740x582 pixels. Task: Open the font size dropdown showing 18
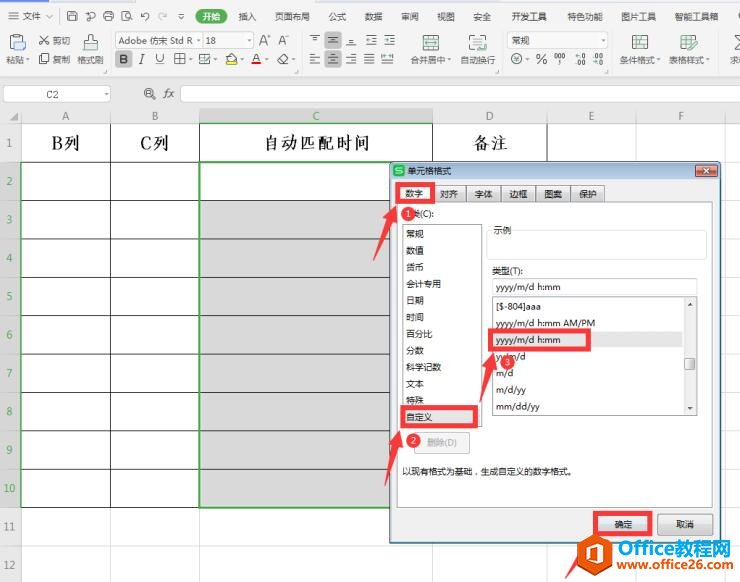249,41
